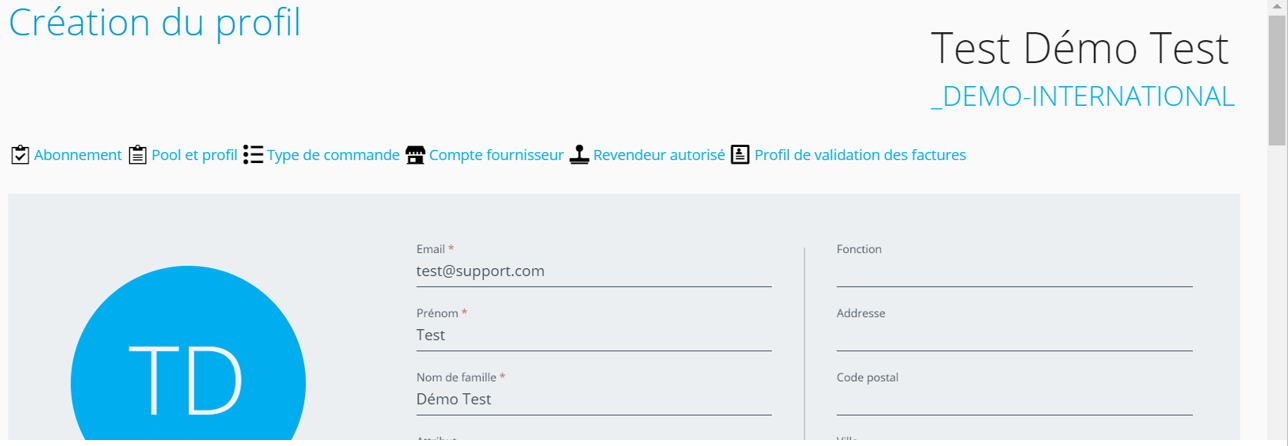
Task: Click the TD profile avatar circle
Action: coord(188,380)
